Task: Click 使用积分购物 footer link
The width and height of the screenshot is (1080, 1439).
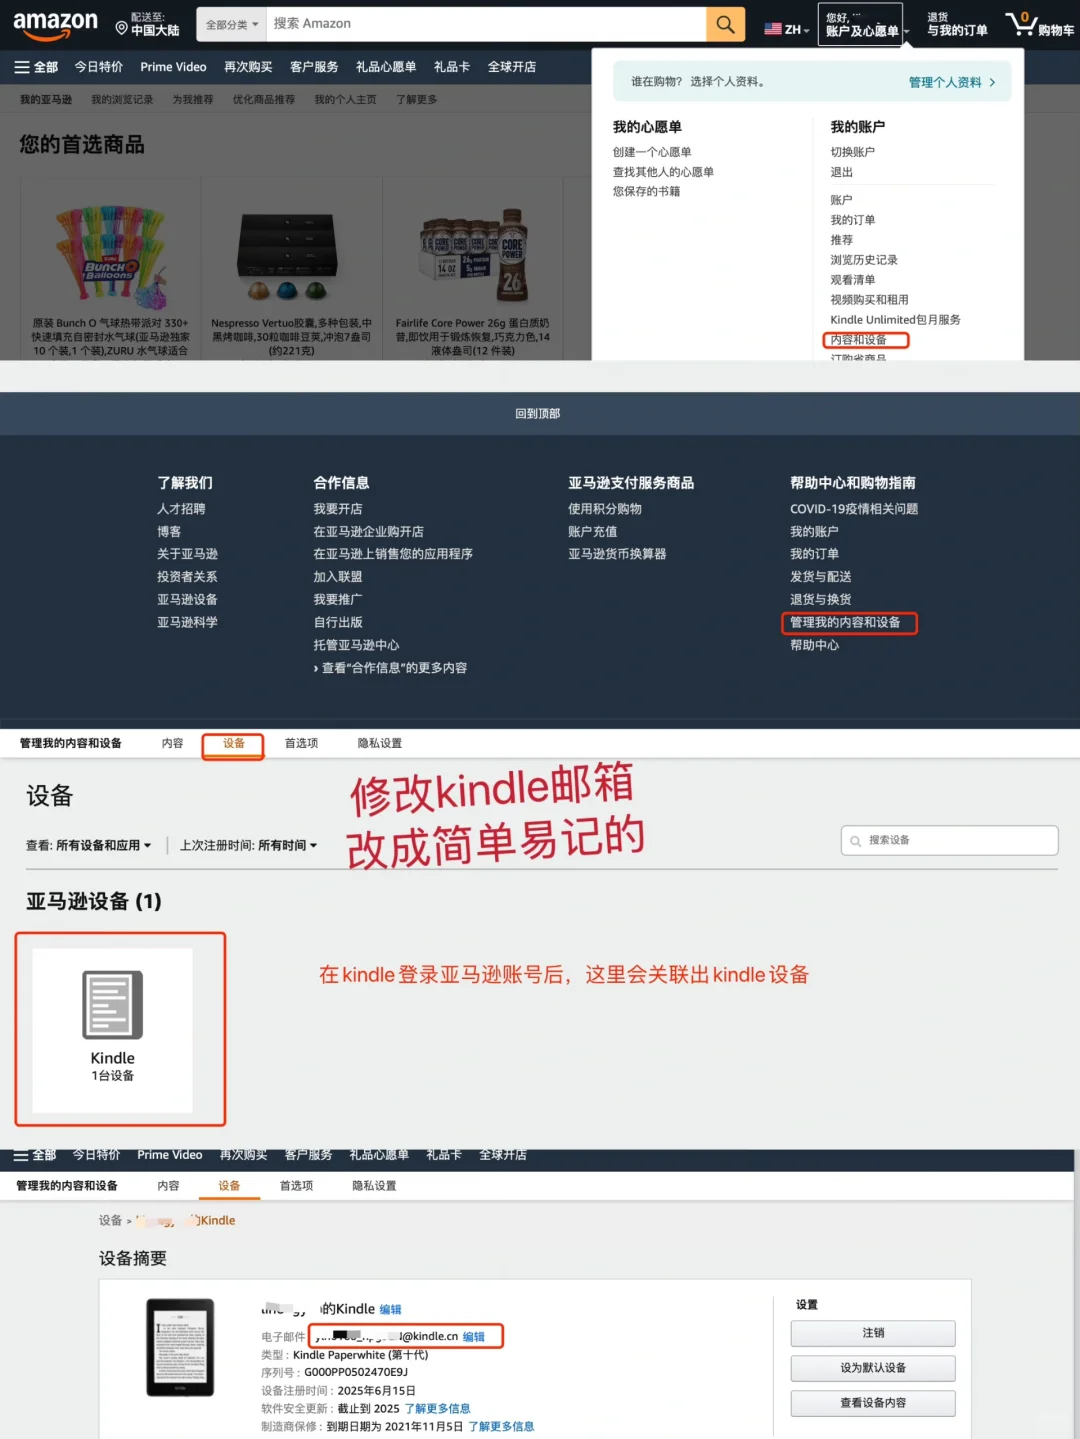Action: click(x=605, y=509)
